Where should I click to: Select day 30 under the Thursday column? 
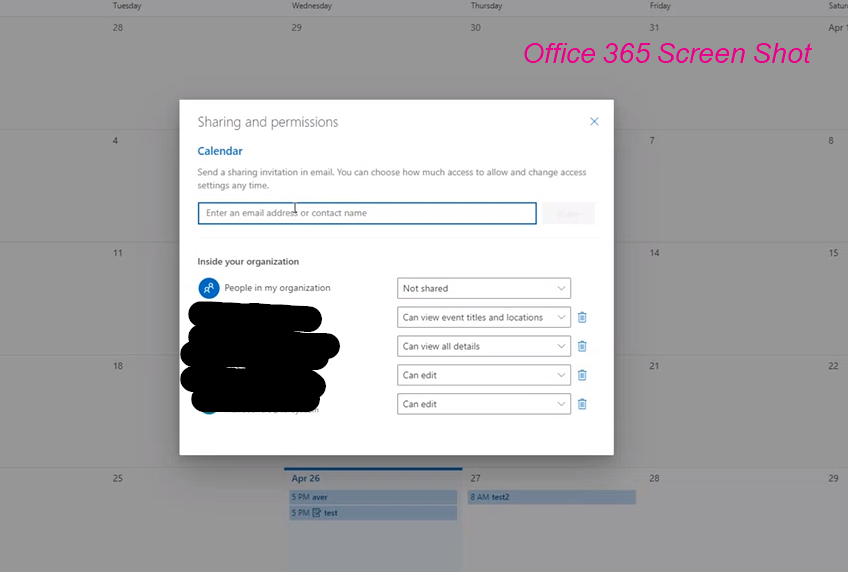coord(475,28)
